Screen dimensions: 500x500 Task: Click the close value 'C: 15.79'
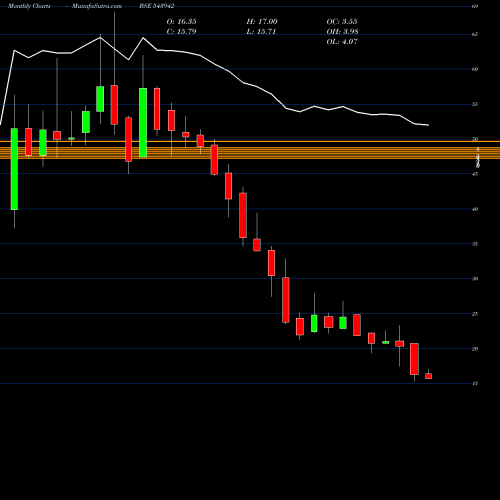pos(181,32)
